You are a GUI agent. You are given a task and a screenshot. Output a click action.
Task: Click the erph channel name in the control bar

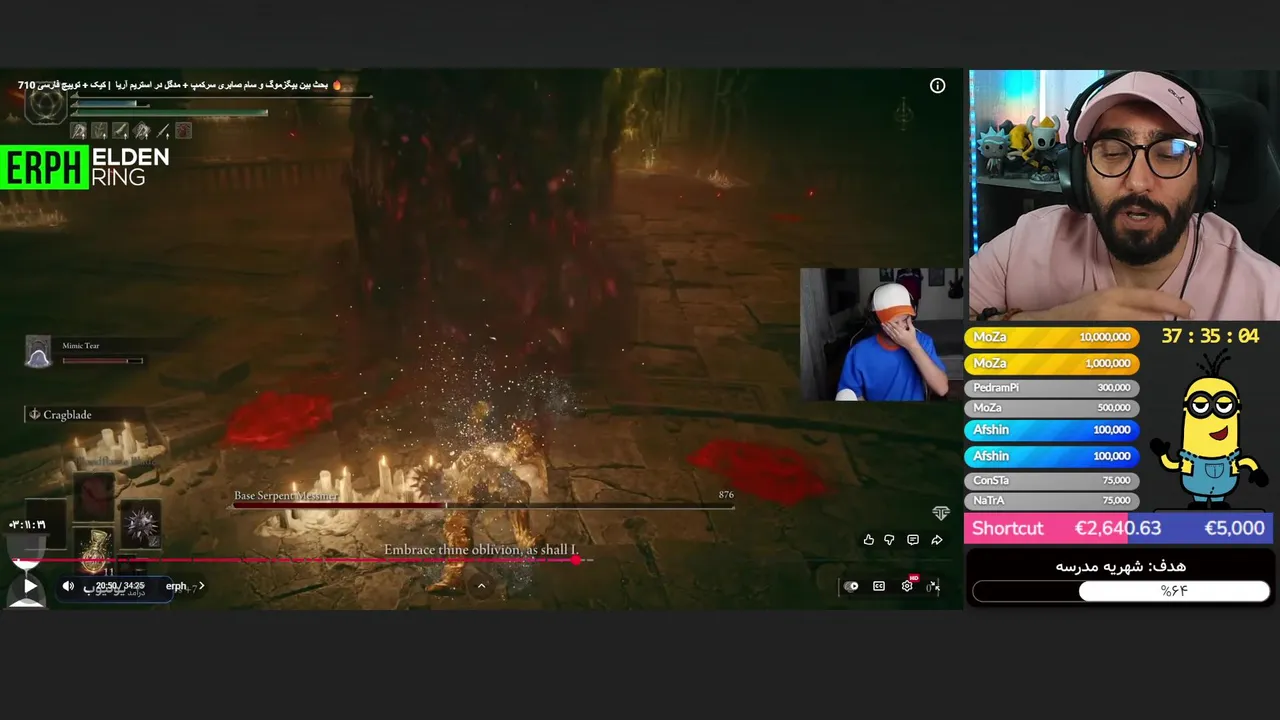pyautogui.click(x=176, y=586)
